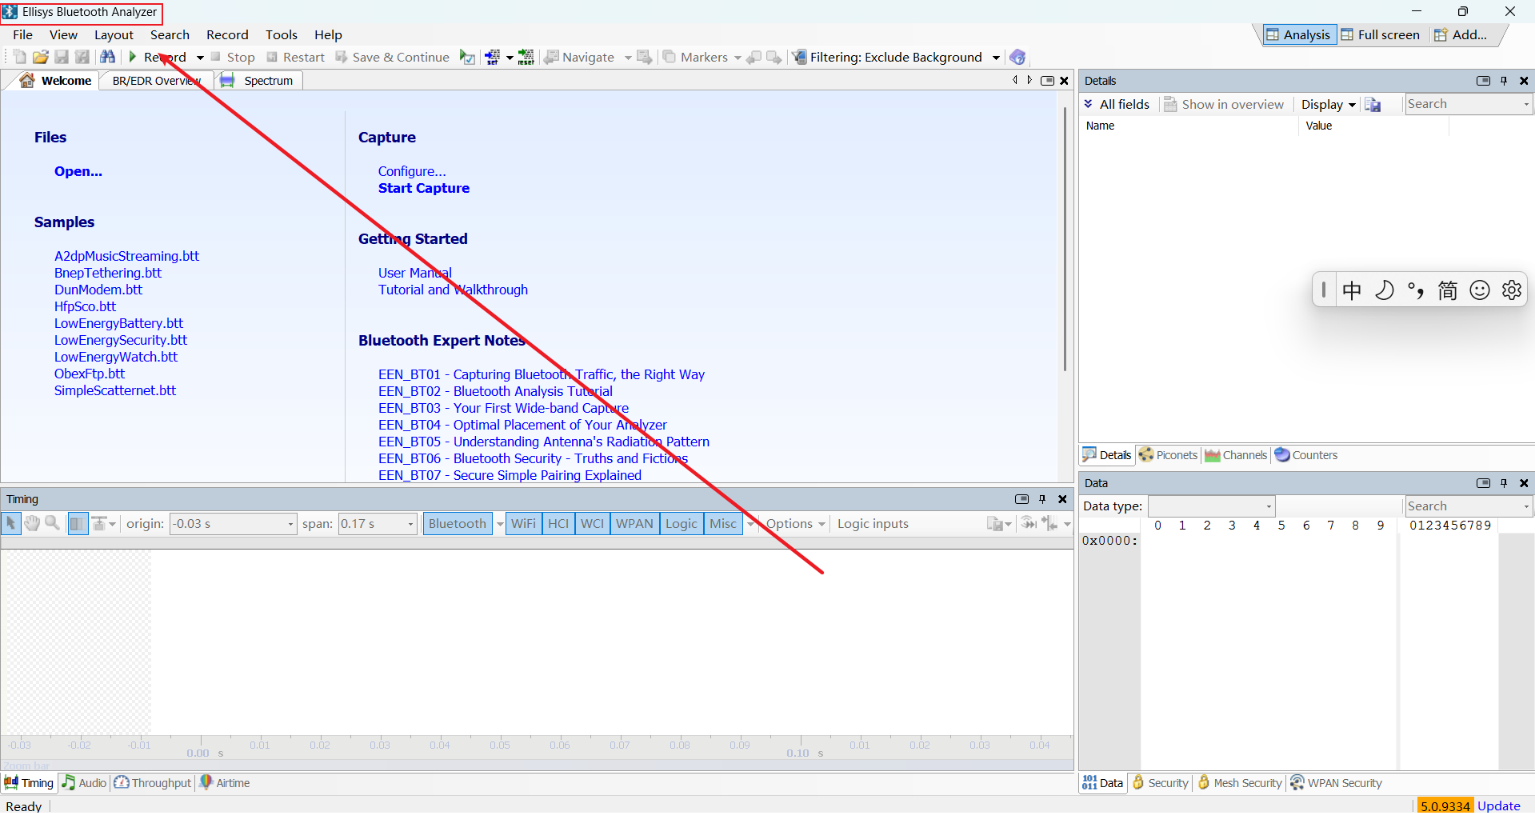Click the IME punctuation mode icon

[1416, 290]
